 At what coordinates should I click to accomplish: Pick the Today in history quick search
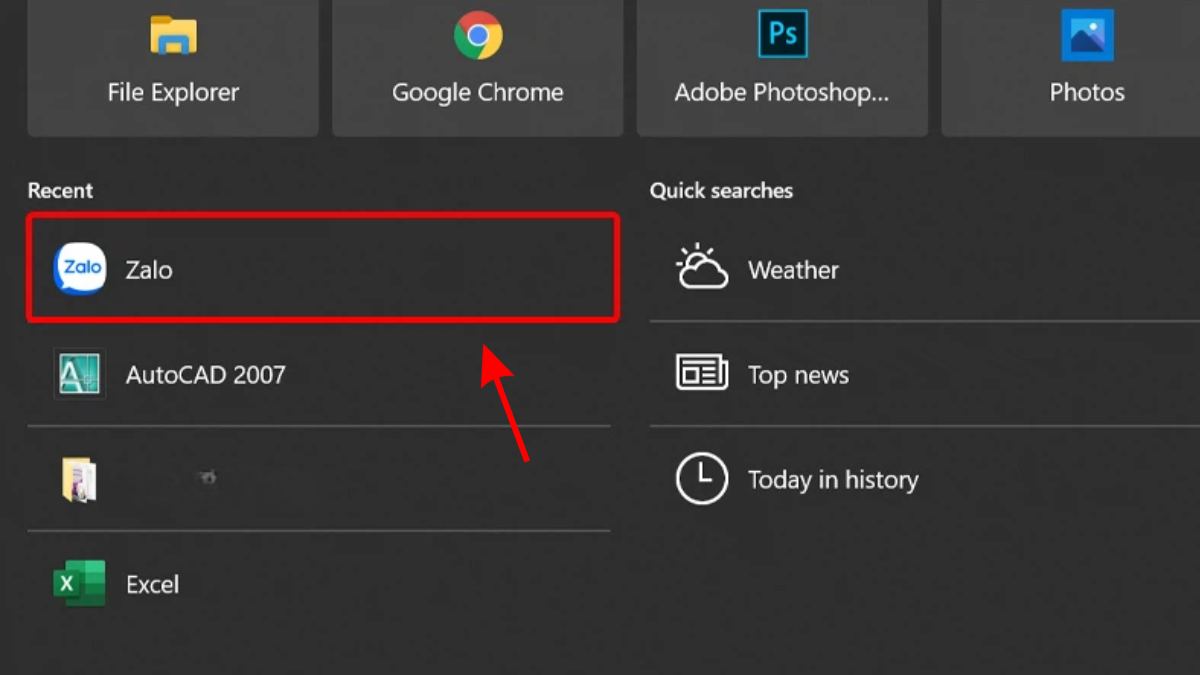pos(925,479)
